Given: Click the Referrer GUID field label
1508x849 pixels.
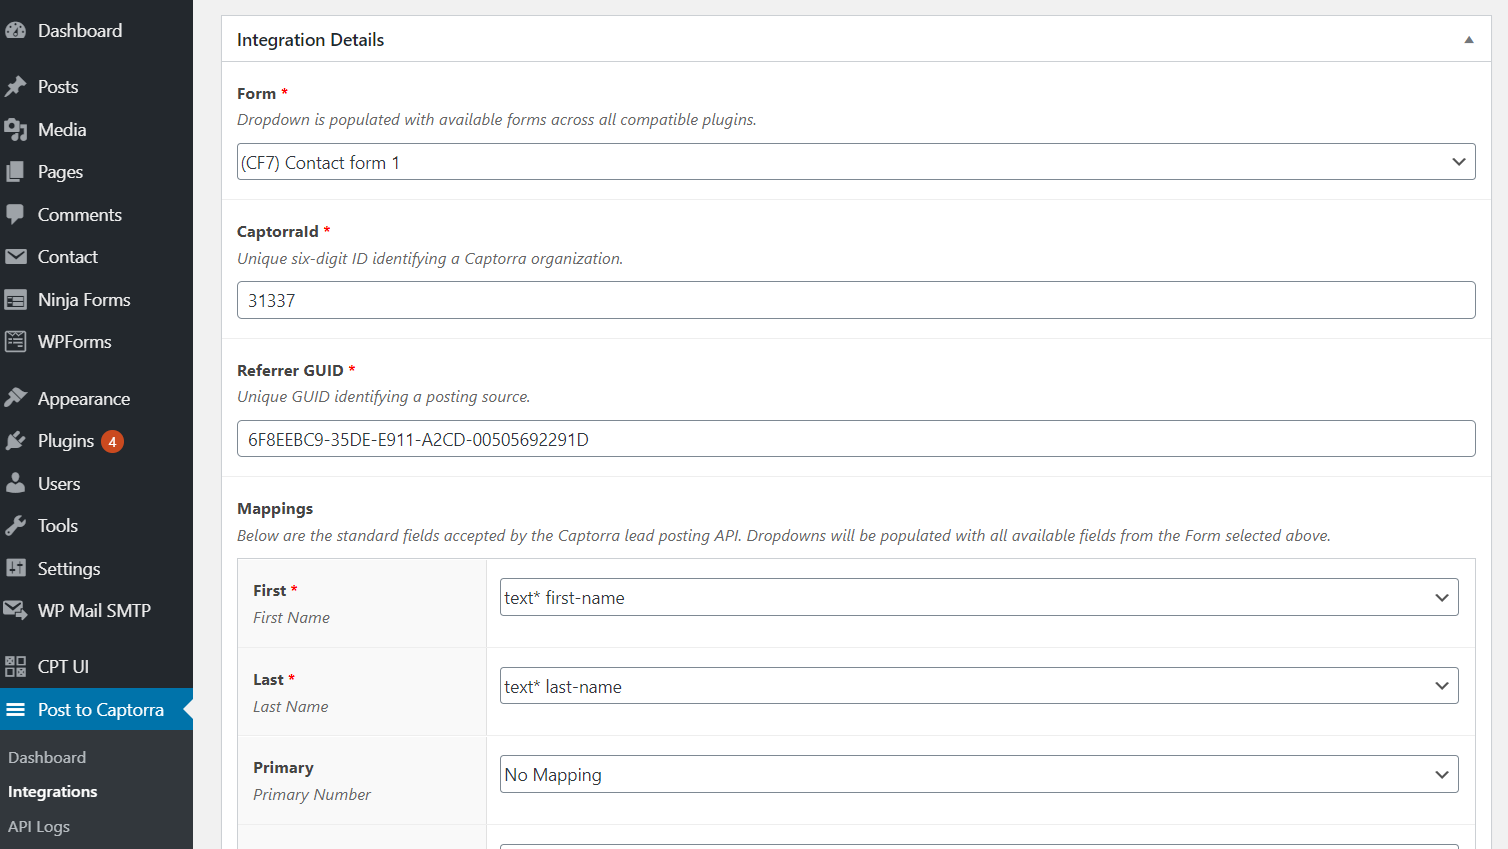Looking at the screenshot, I should 290,371.
